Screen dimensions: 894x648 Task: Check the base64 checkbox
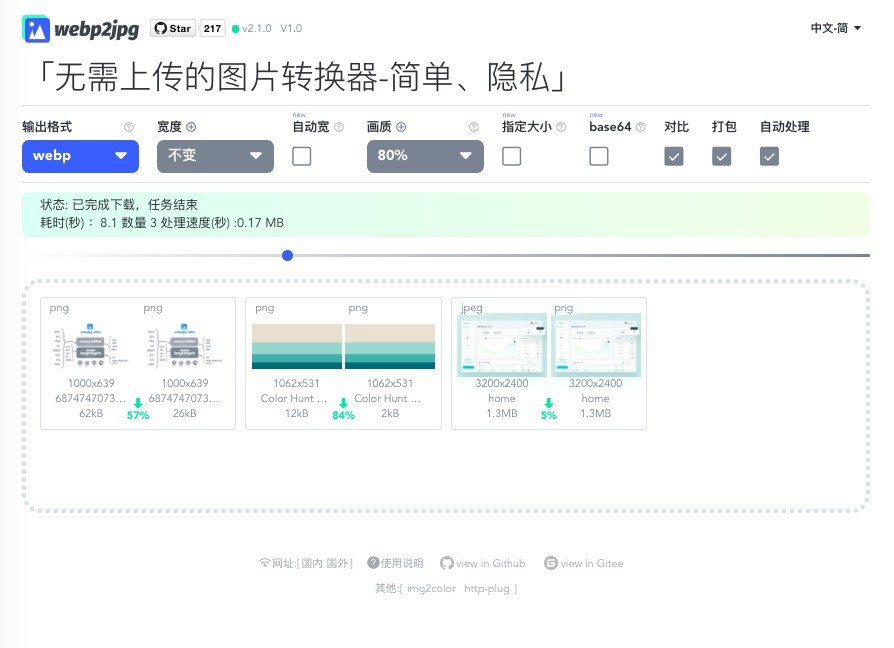coord(599,156)
